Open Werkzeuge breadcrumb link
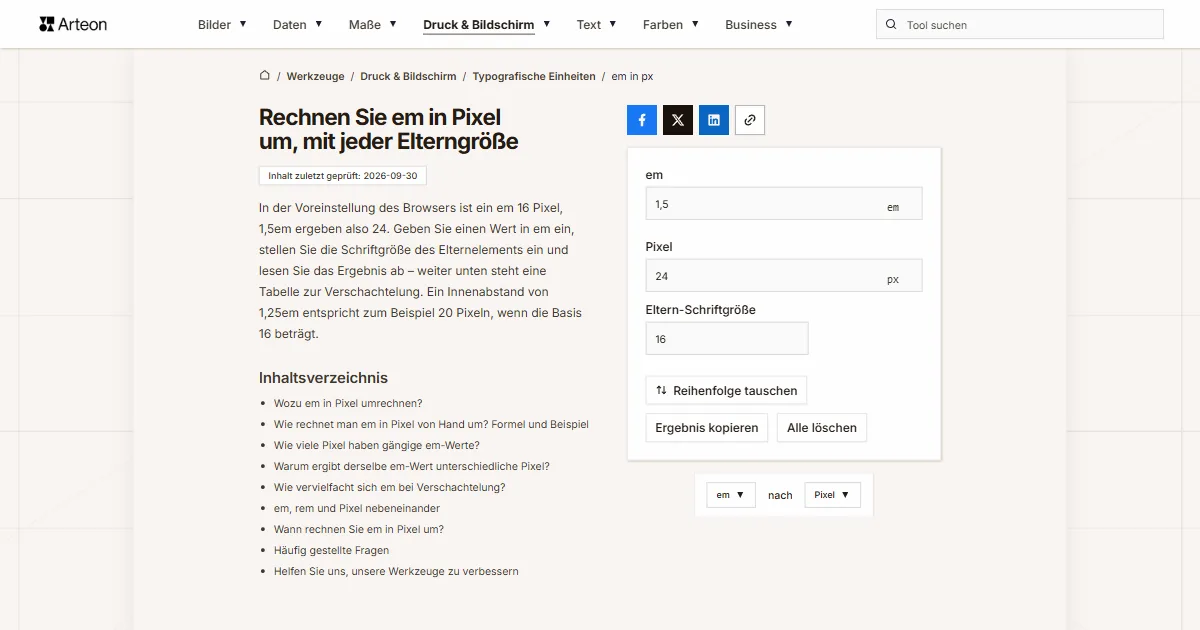The height and width of the screenshot is (630, 1200). pos(315,76)
